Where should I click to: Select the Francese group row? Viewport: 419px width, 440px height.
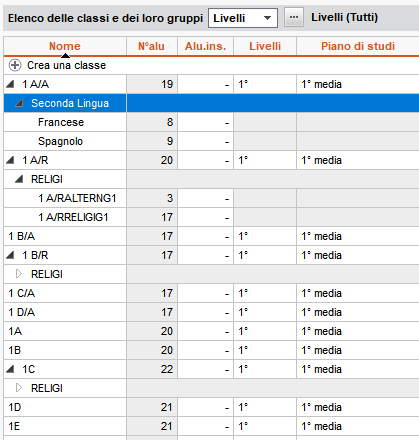coord(211,122)
